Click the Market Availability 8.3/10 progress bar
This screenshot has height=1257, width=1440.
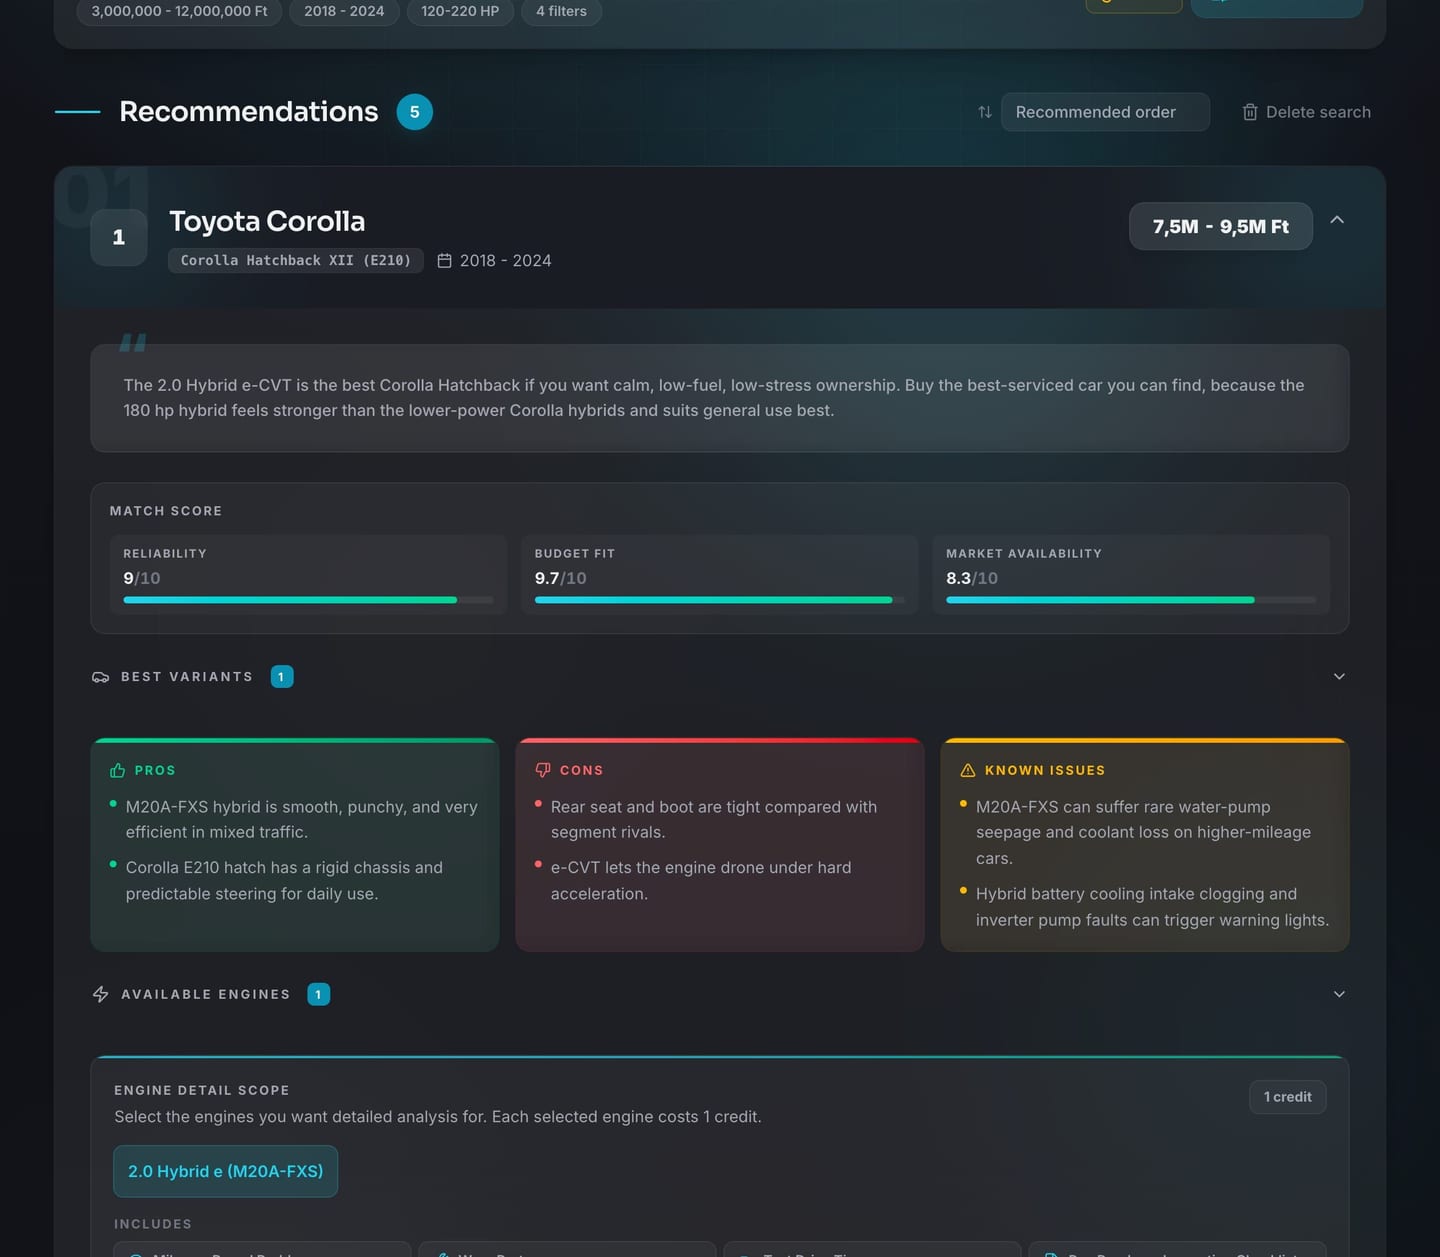pyautogui.click(x=1131, y=600)
